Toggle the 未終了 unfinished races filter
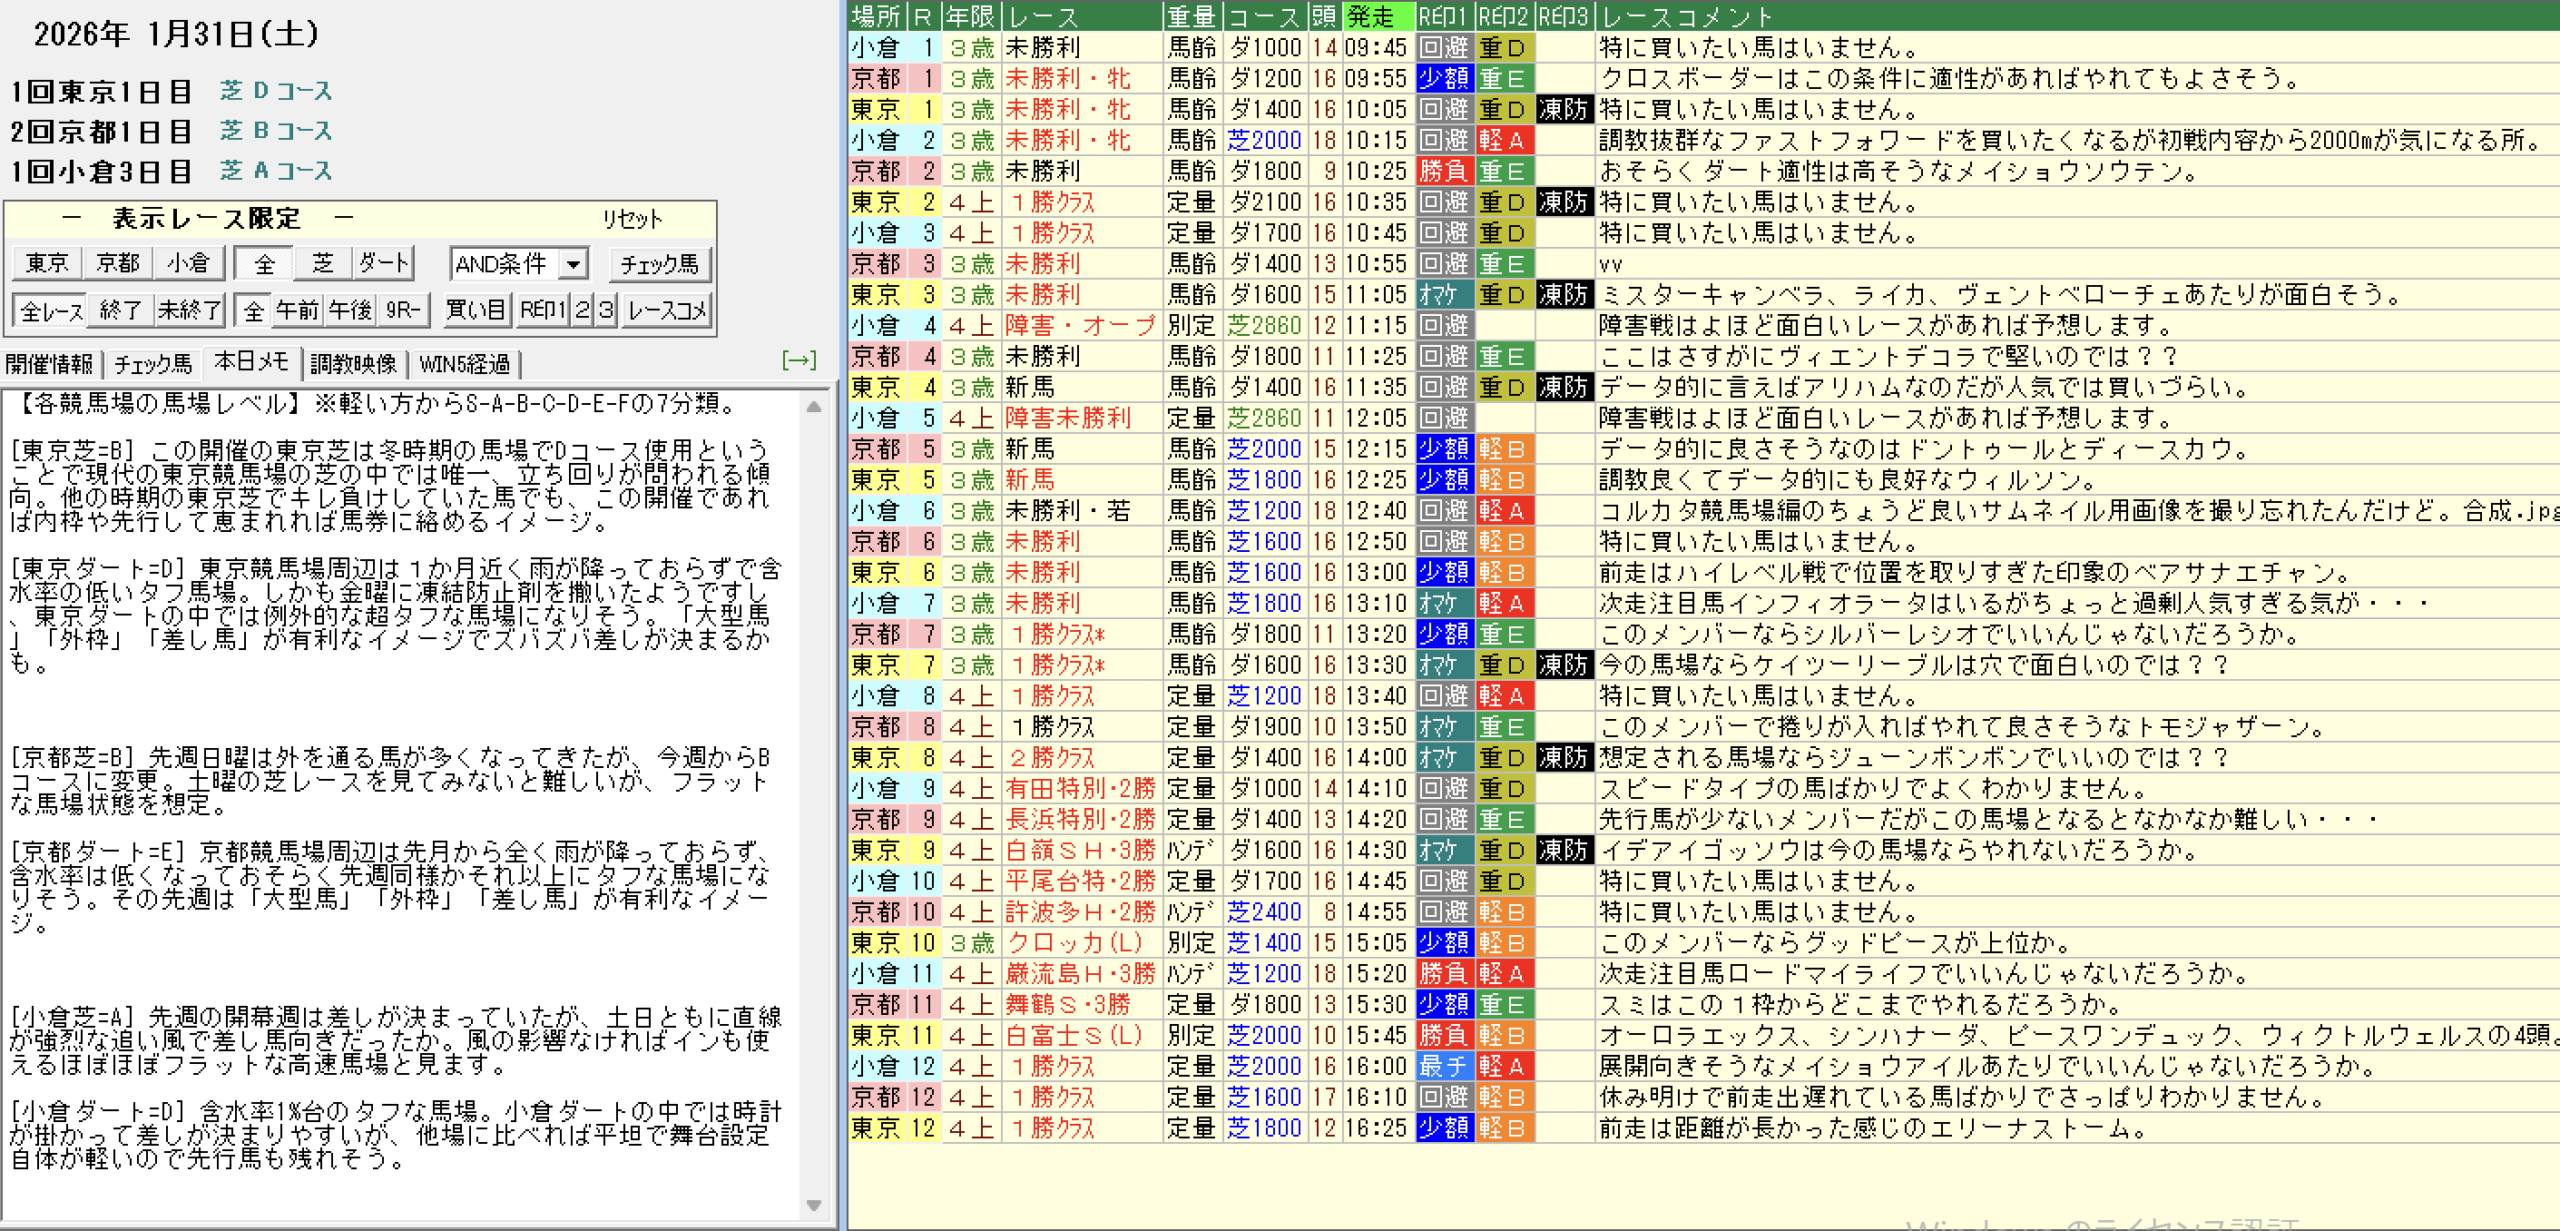Image resolution: width=2560 pixels, height=1231 pixels. click(188, 311)
